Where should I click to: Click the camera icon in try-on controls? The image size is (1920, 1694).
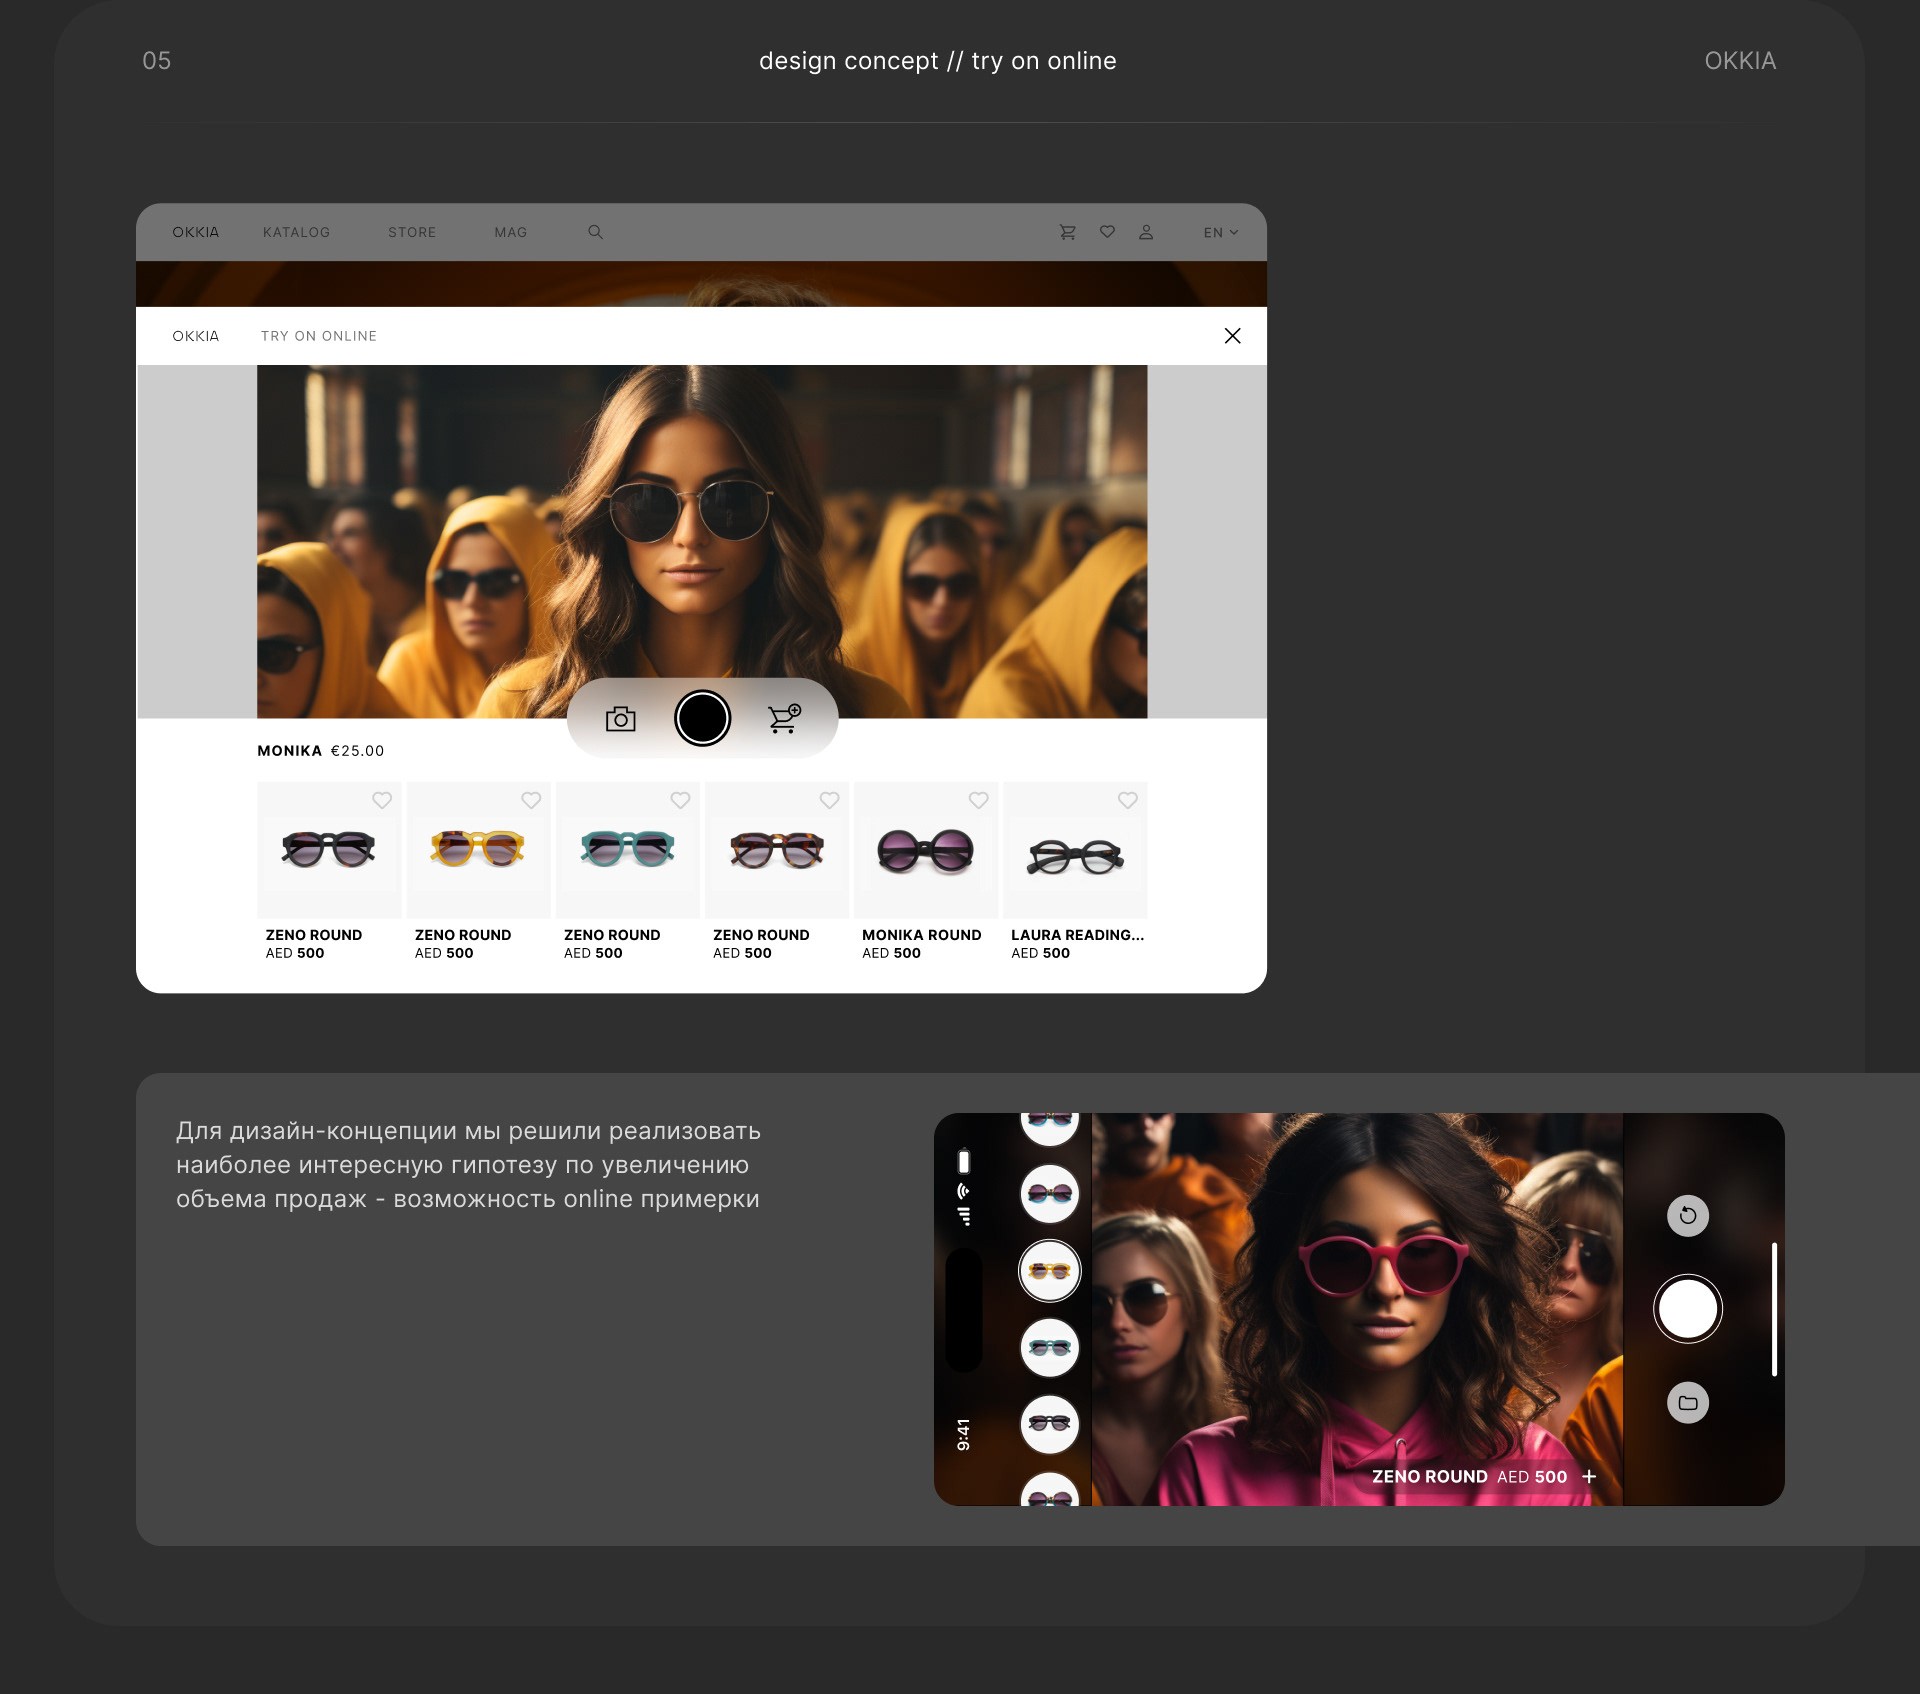point(620,719)
